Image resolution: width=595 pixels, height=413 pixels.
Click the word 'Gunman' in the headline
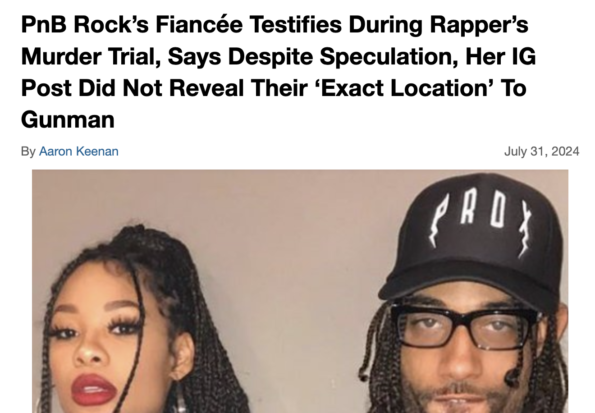click(x=68, y=120)
